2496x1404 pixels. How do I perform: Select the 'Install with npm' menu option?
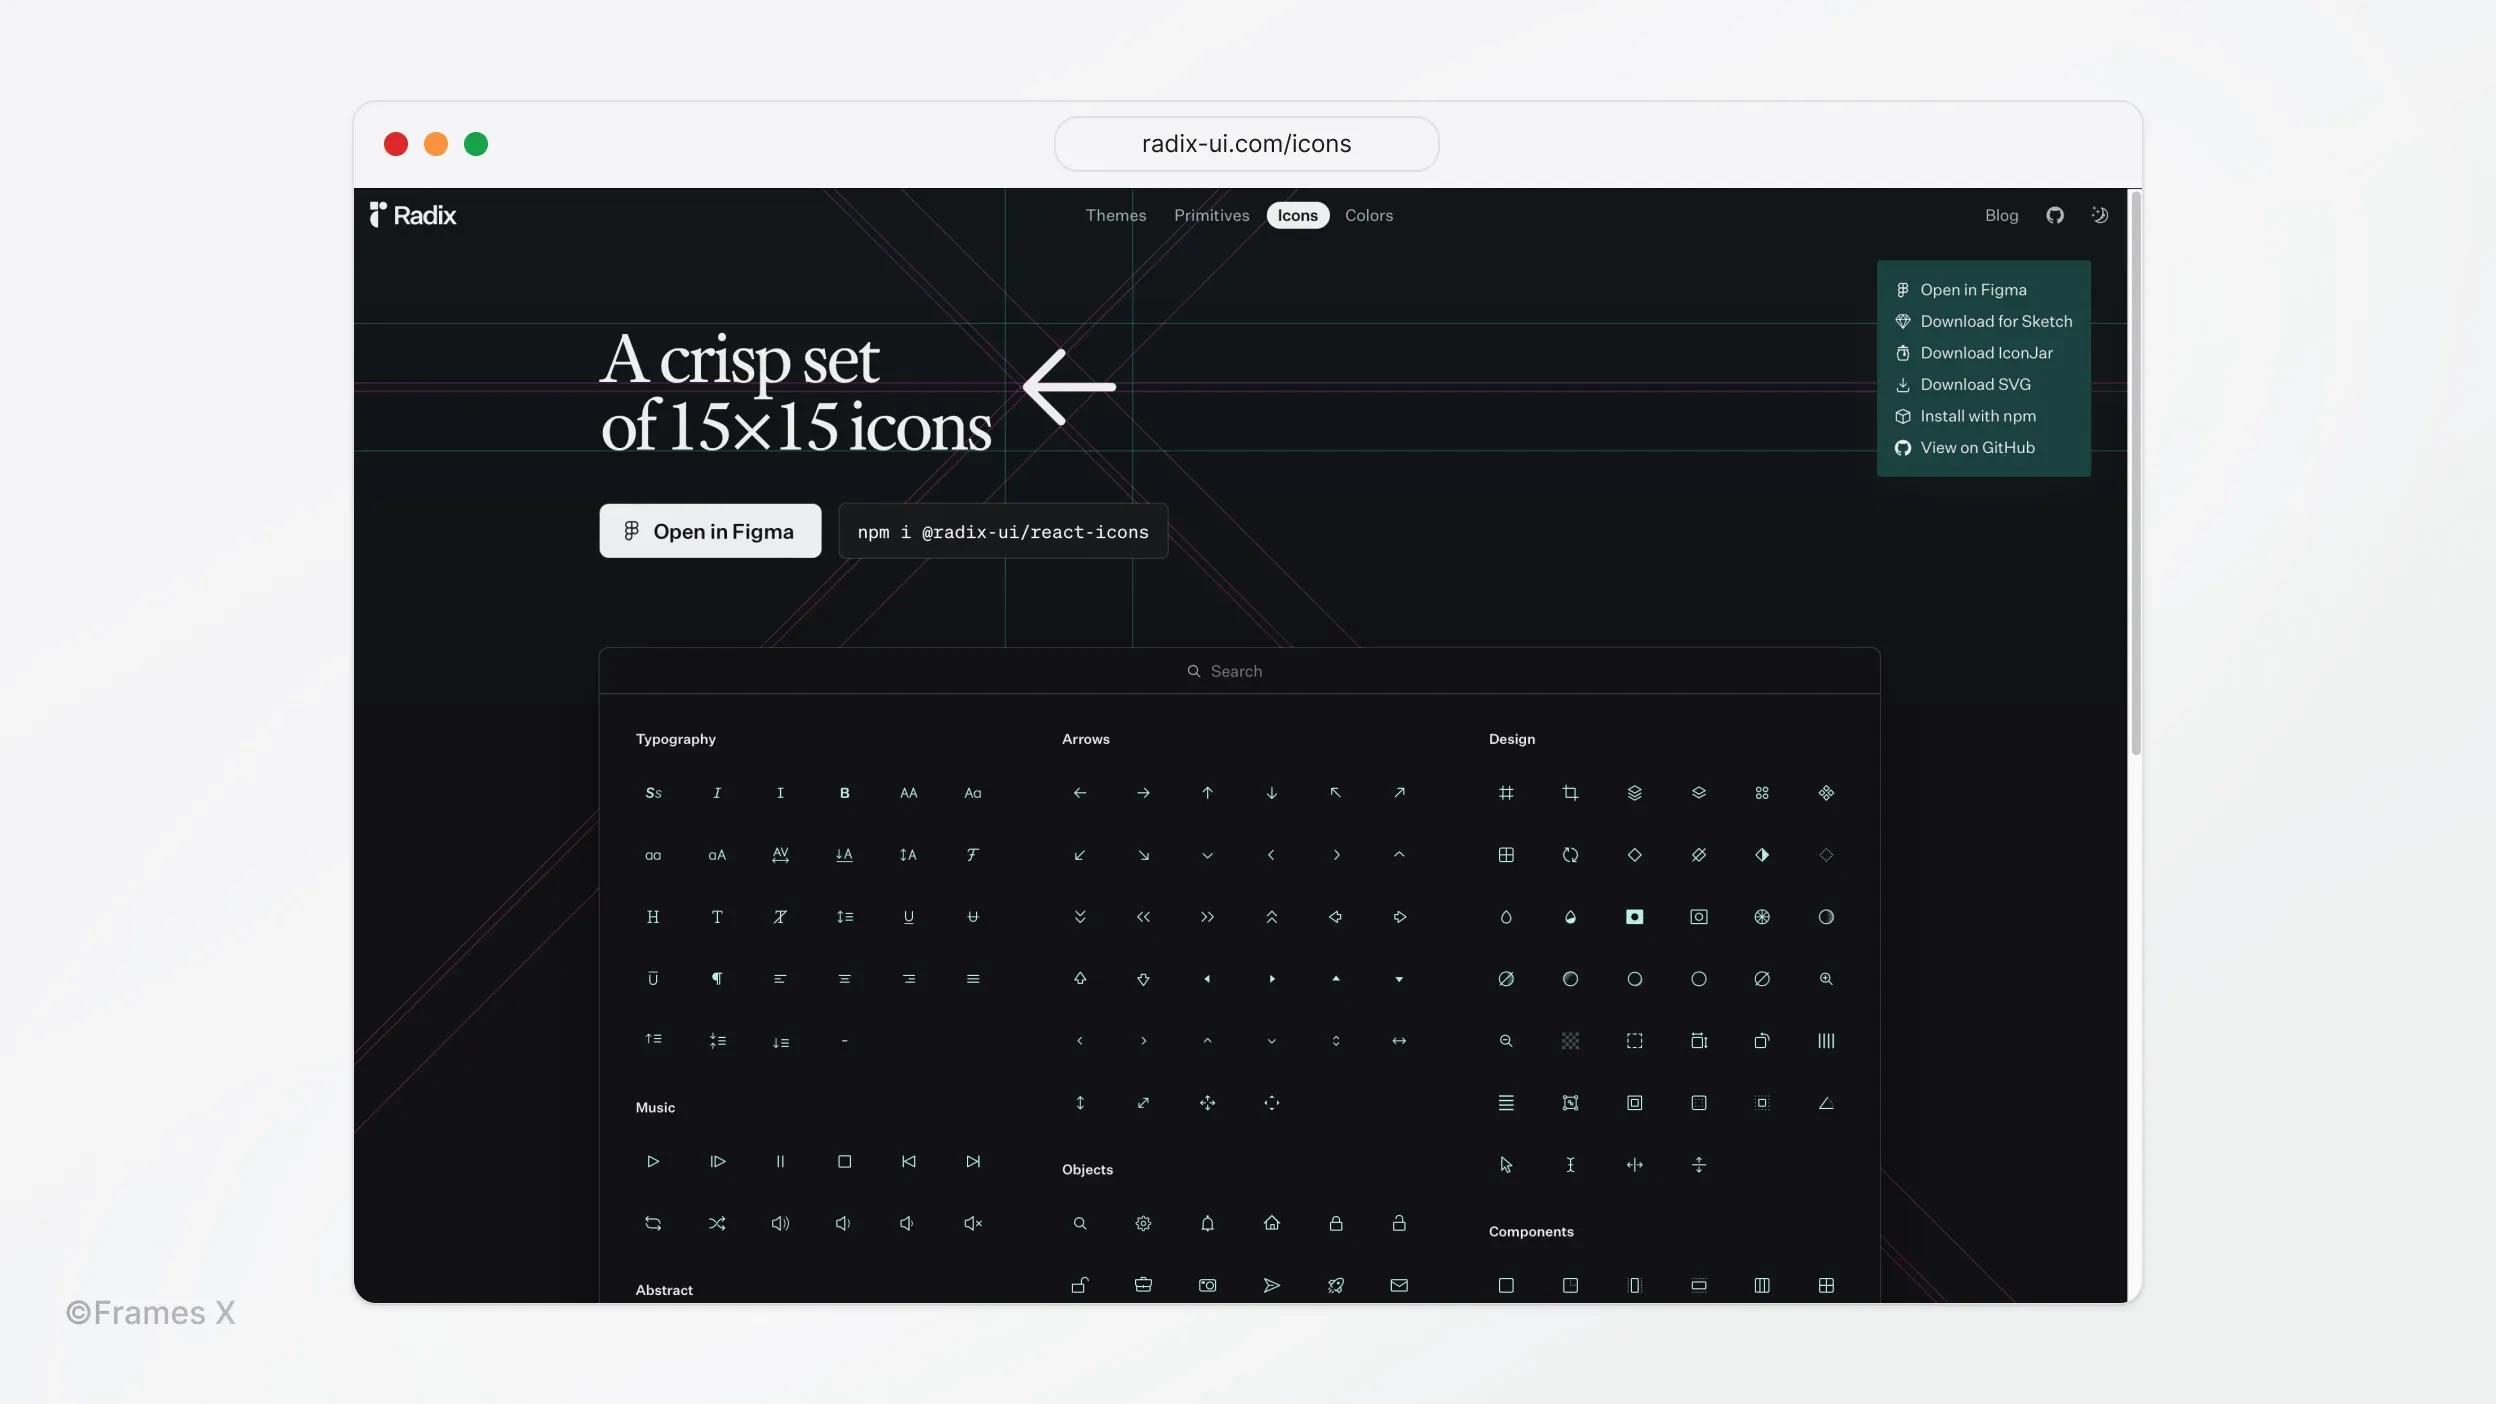(1978, 417)
